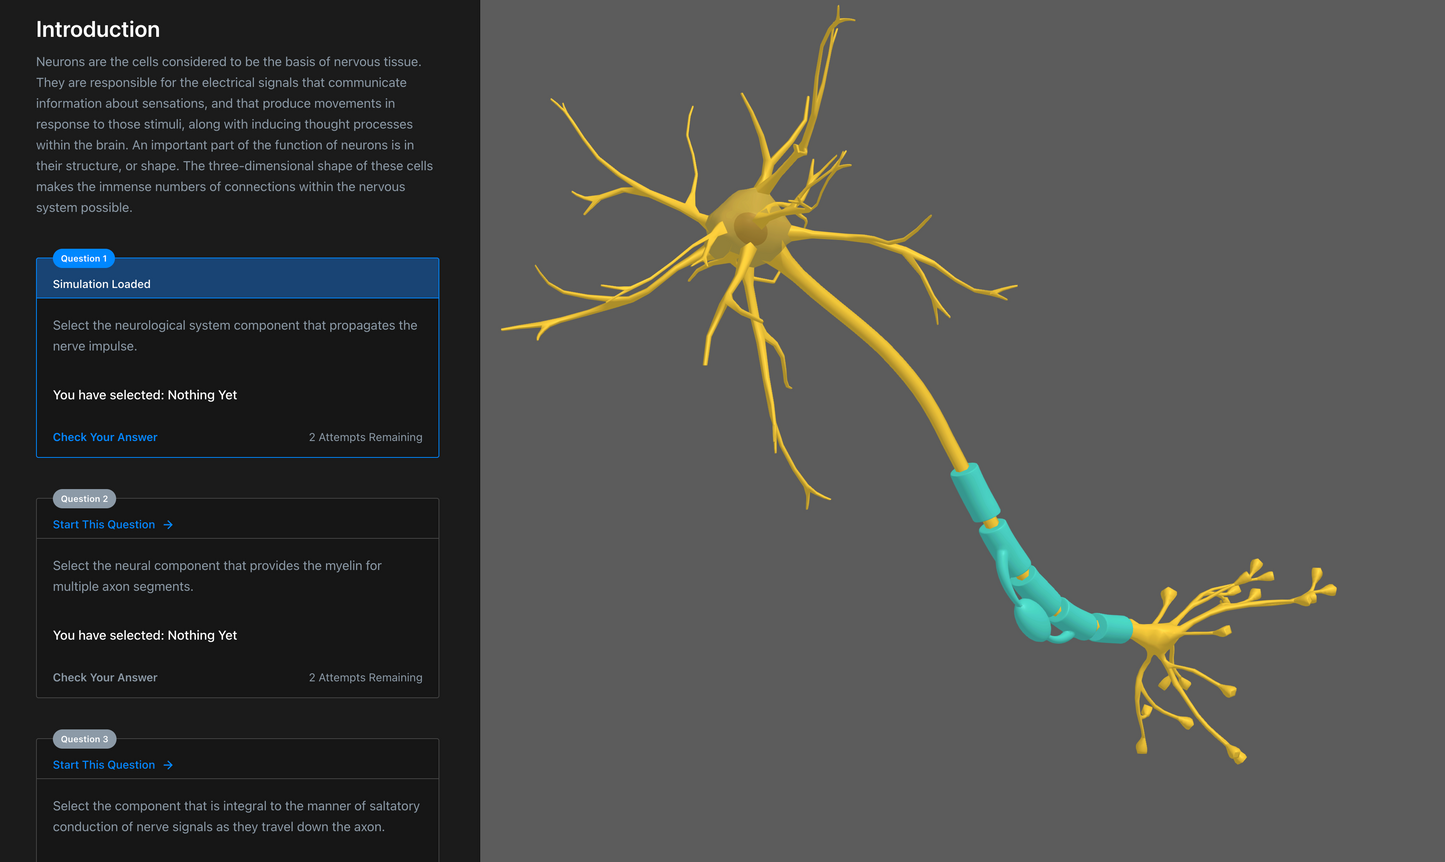
Task: Click the Introduction heading
Action: pyautogui.click(x=97, y=29)
